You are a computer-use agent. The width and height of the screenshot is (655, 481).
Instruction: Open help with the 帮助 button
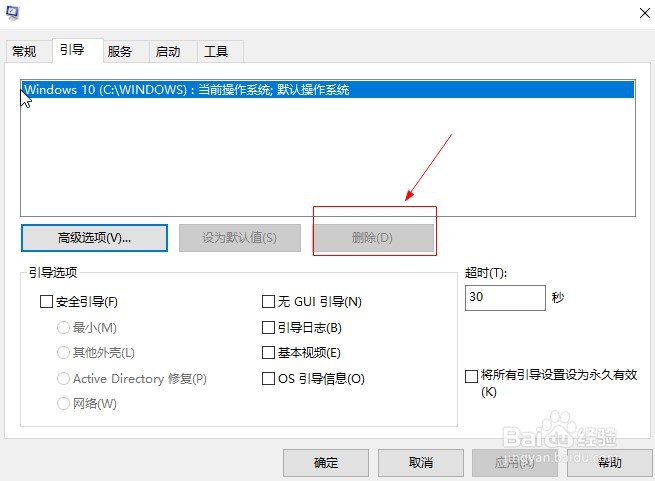609,463
